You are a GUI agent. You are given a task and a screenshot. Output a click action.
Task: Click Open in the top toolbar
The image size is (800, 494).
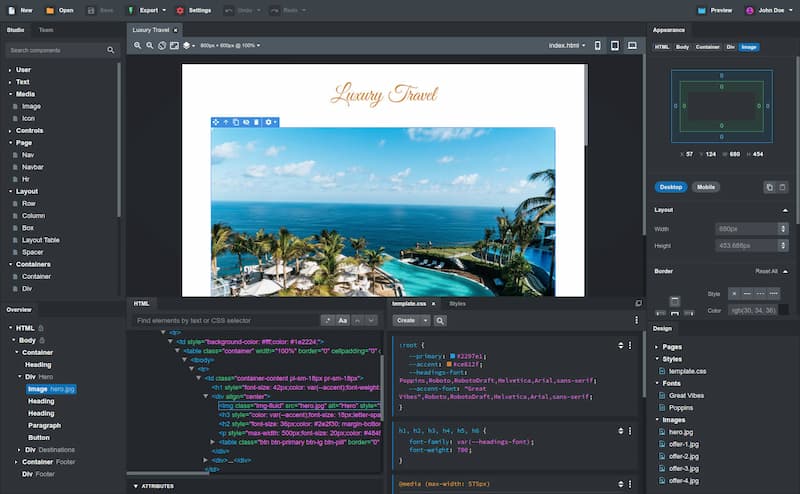click(59, 10)
